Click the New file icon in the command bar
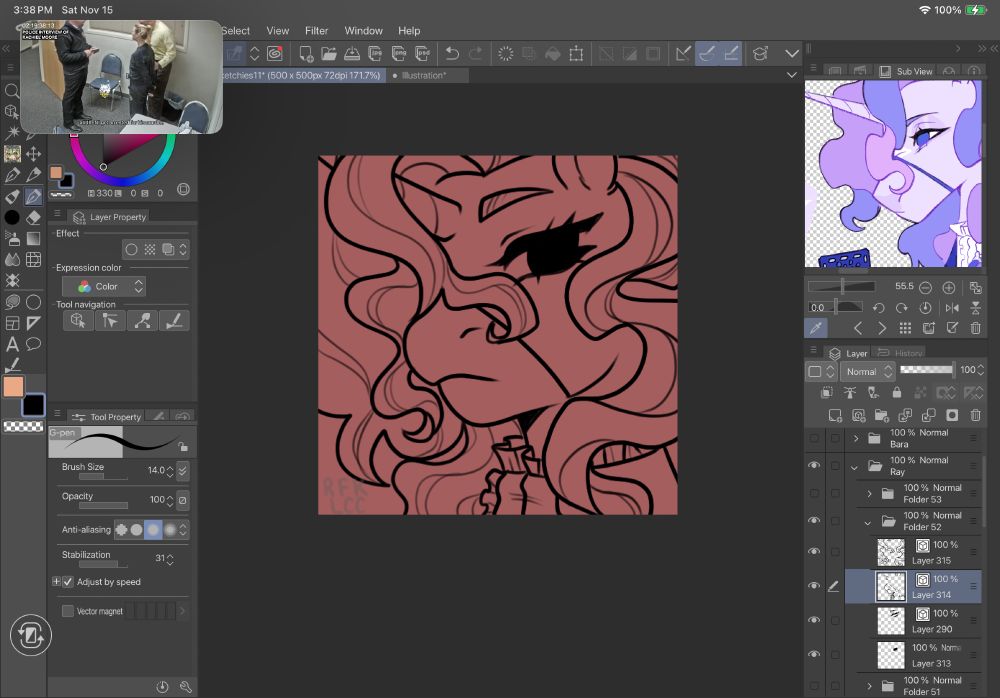This screenshot has height=698, width=1000. tap(307, 54)
